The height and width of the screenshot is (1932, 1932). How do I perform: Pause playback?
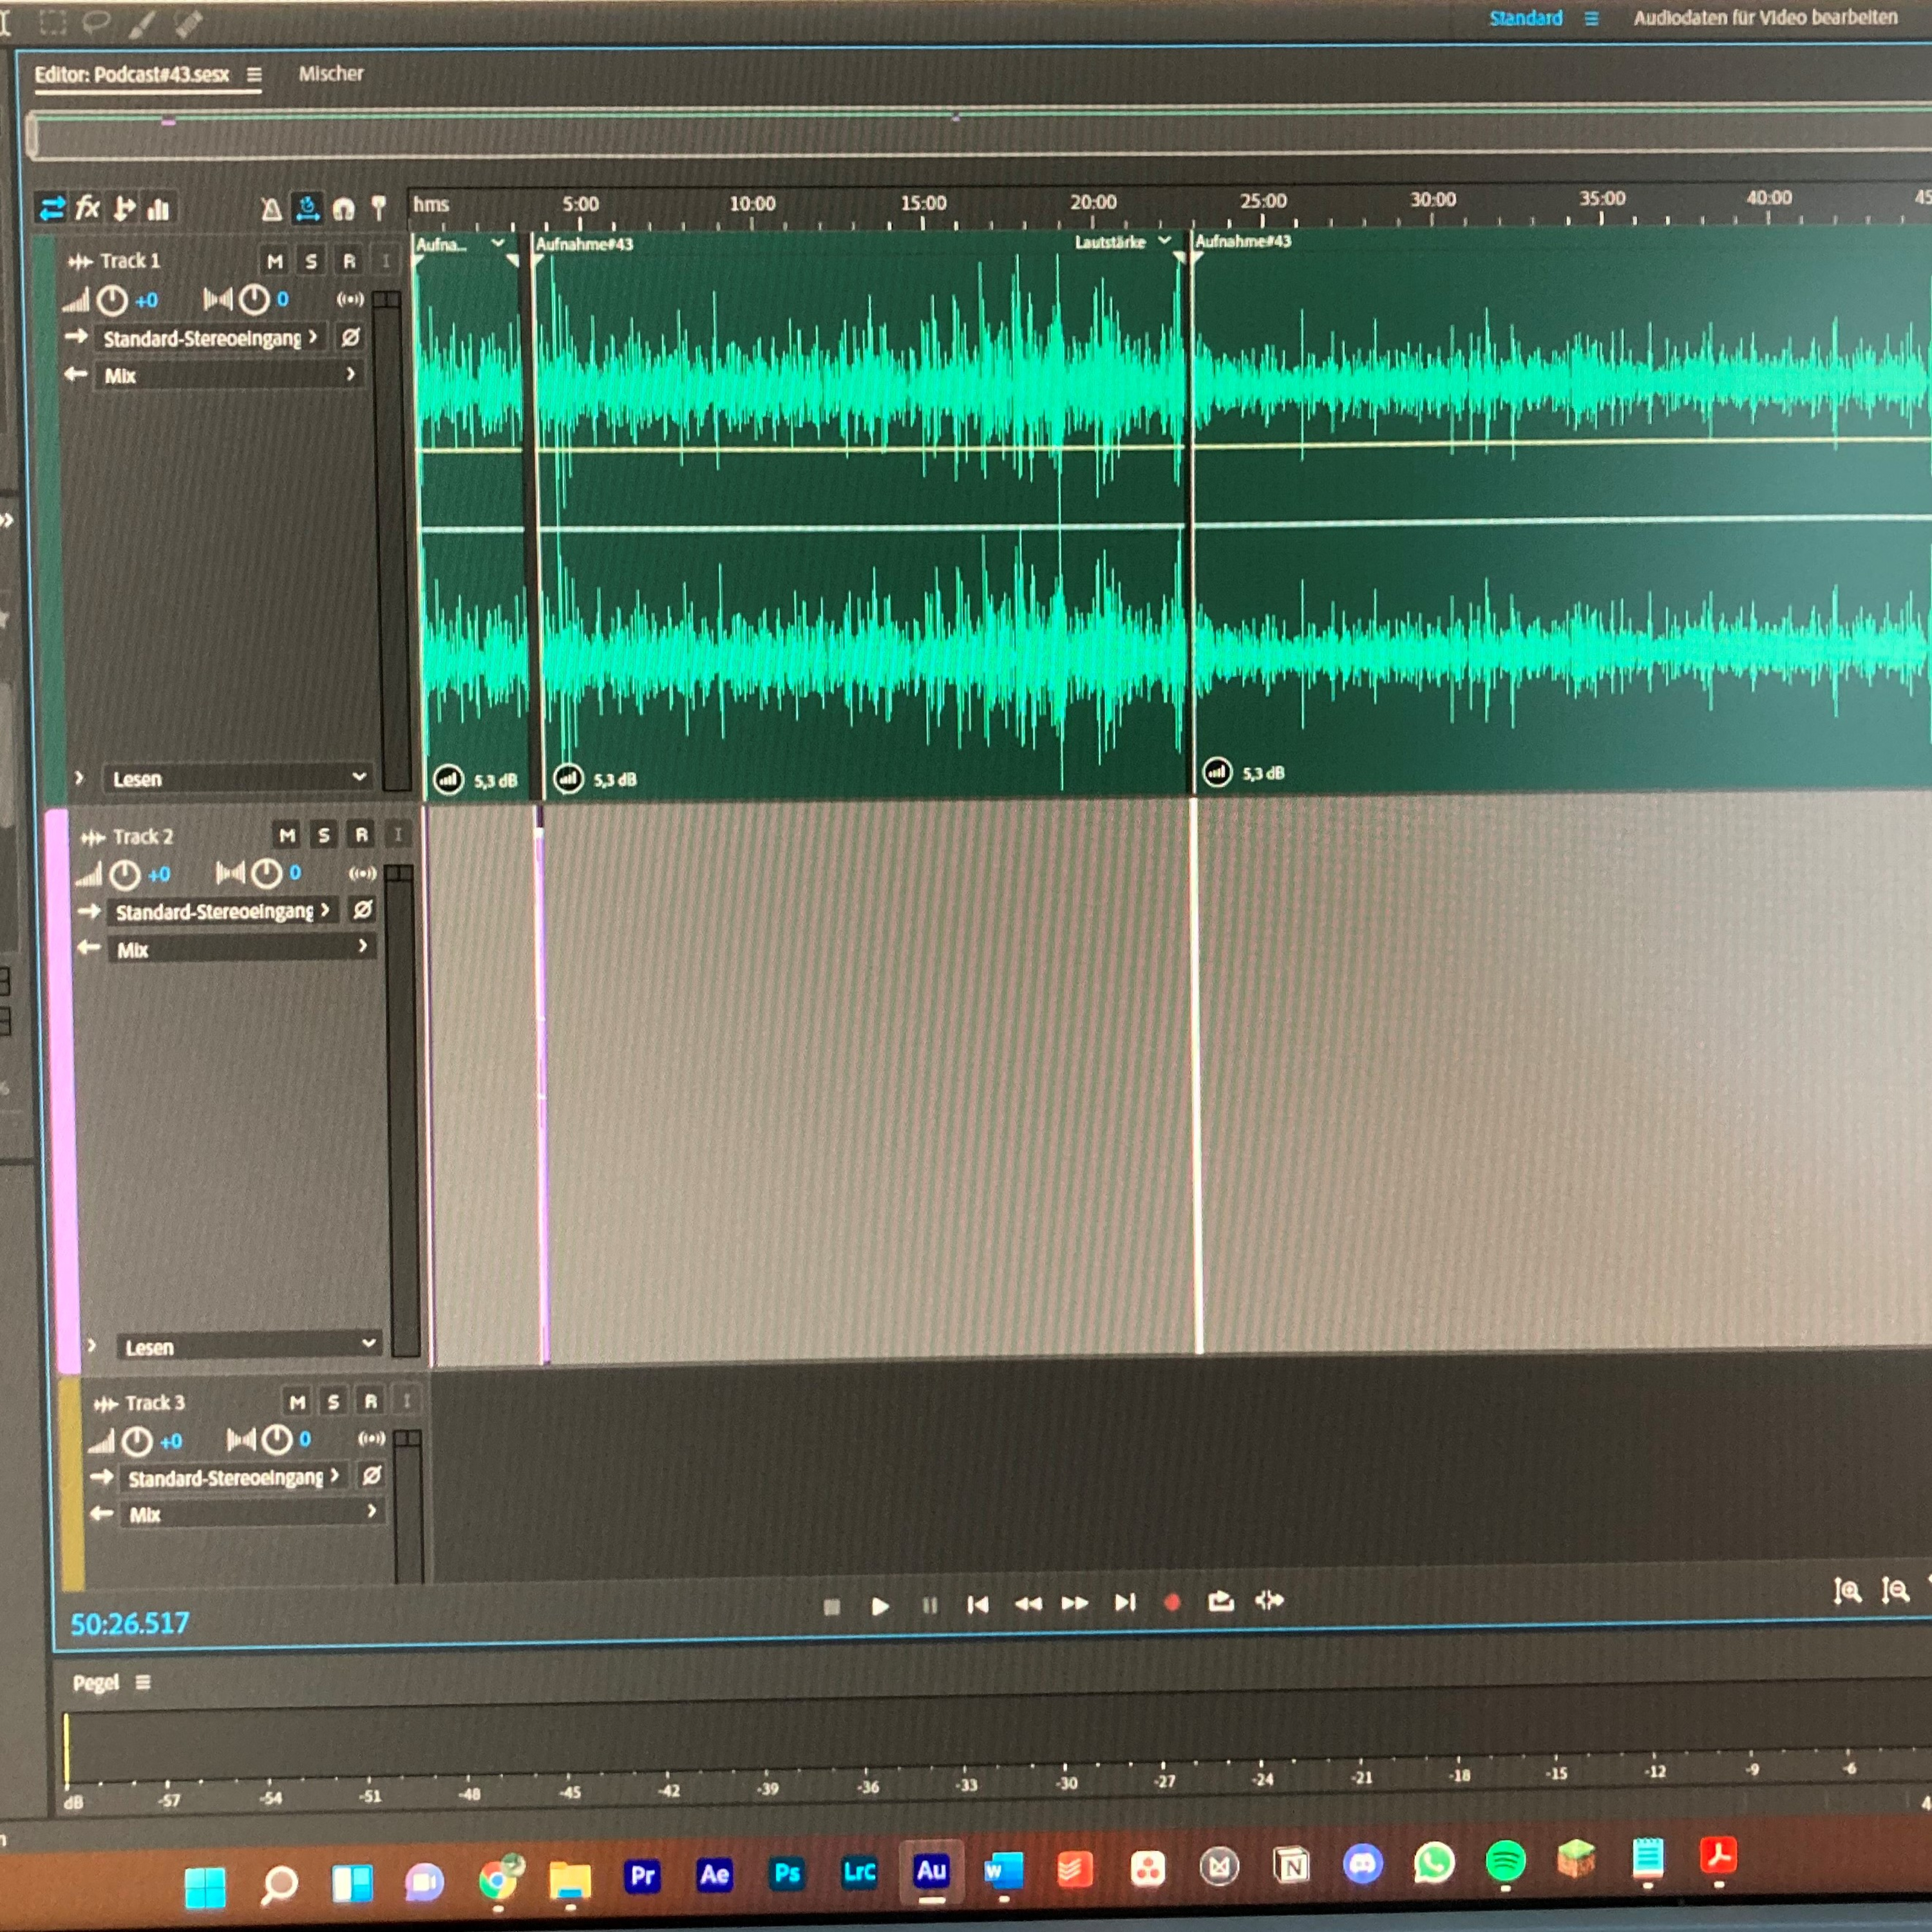coord(930,1605)
